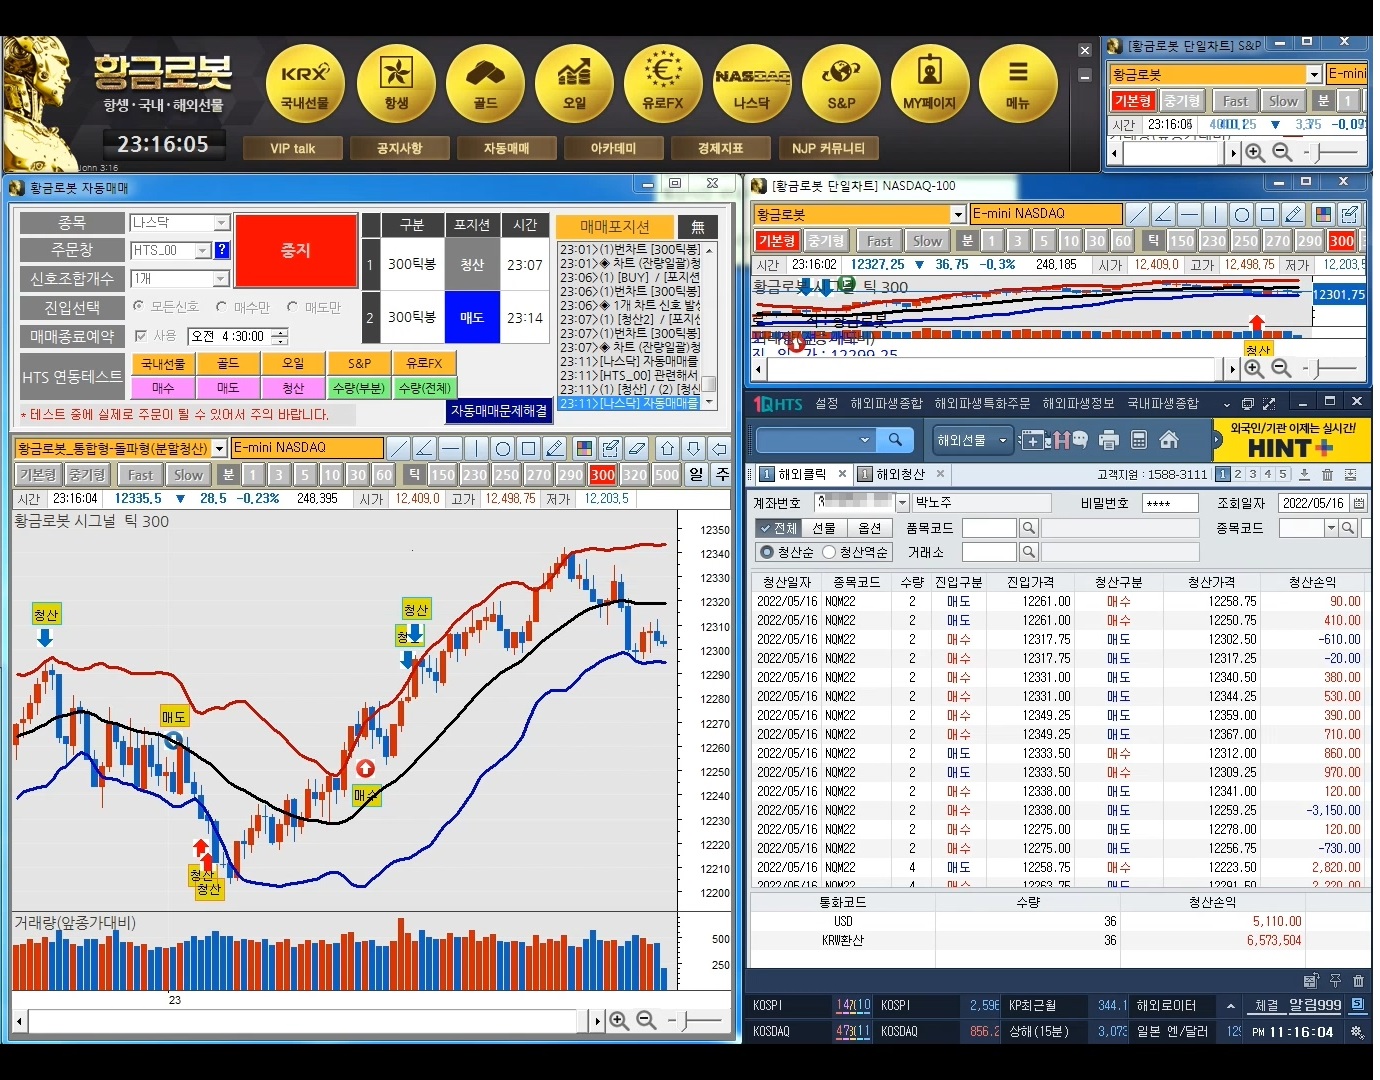Image resolution: width=1380 pixels, height=1080 pixels.
Task: Select square draw tool in main chart toolbar
Action: (x=528, y=448)
